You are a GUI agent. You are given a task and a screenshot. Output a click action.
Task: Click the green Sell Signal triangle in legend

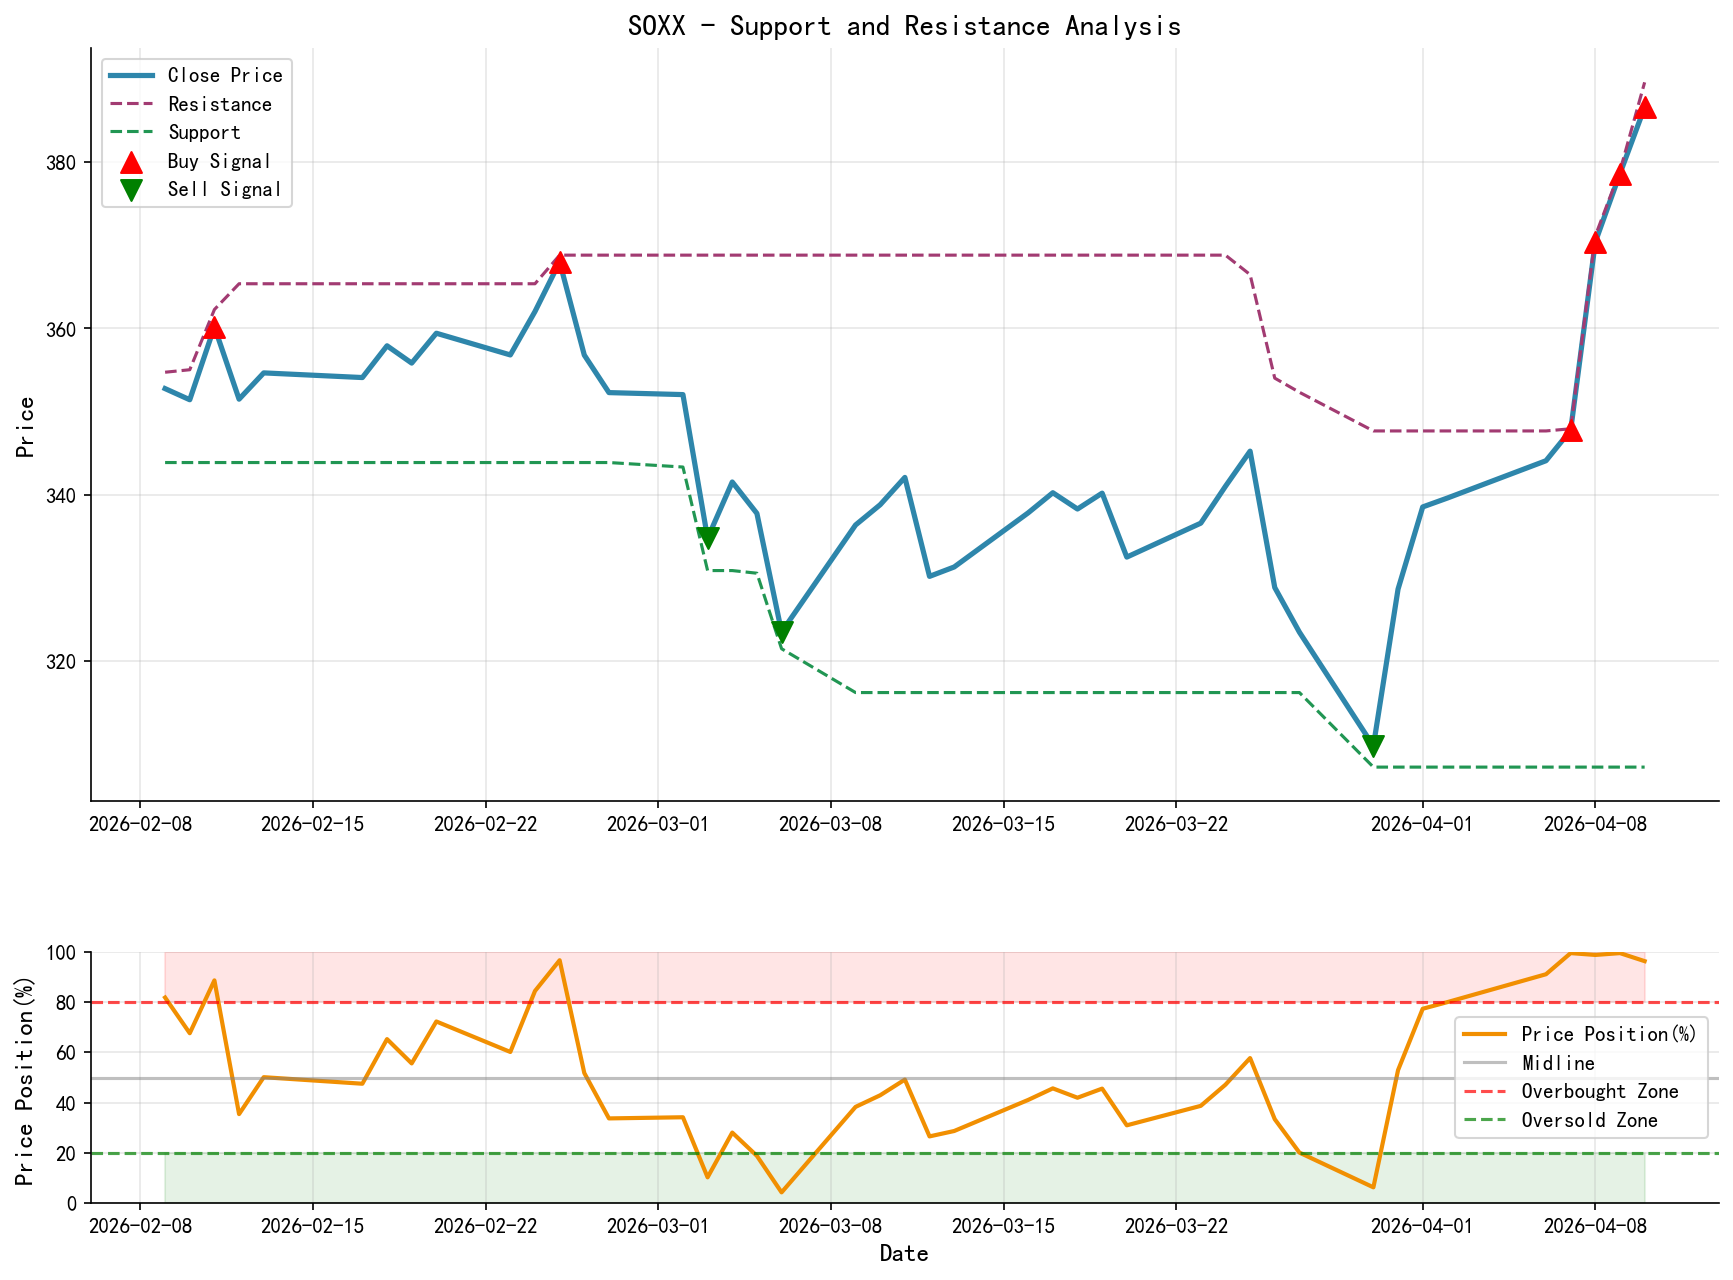pos(131,190)
